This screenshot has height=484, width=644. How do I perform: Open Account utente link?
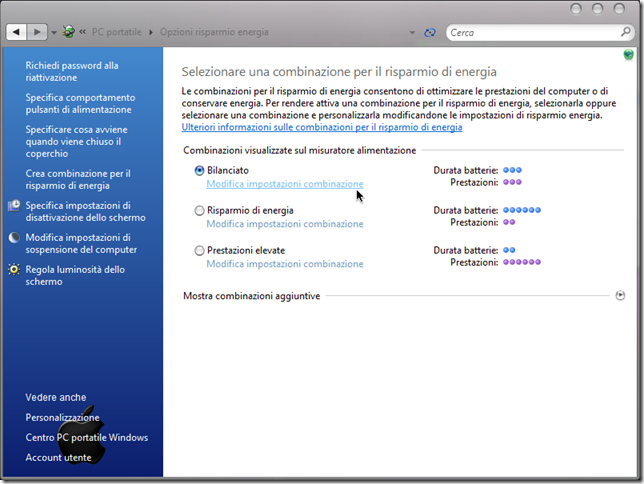pos(58,457)
